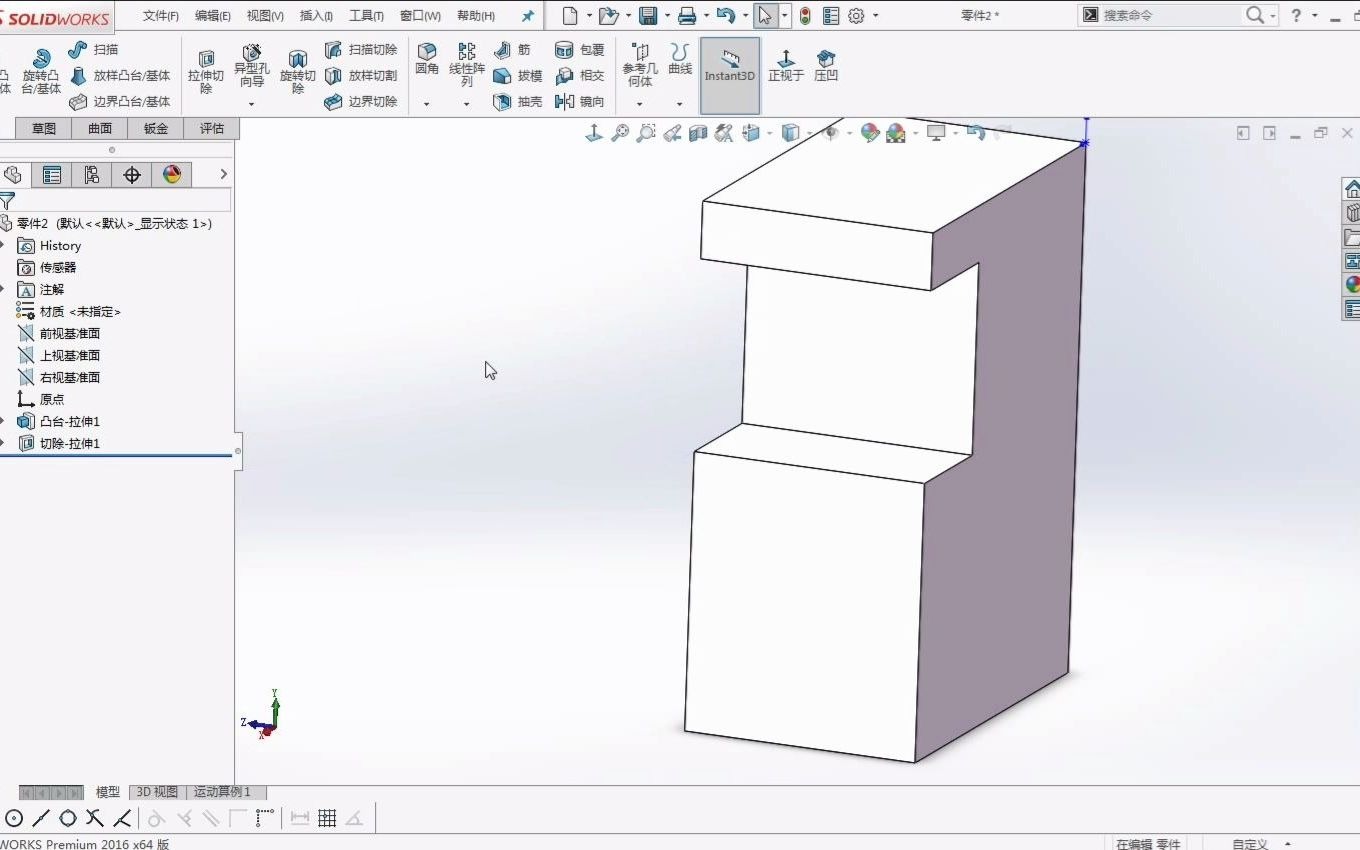Switch view with 正视于 normal to
The image size is (1360, 850).
coord(786,65)
